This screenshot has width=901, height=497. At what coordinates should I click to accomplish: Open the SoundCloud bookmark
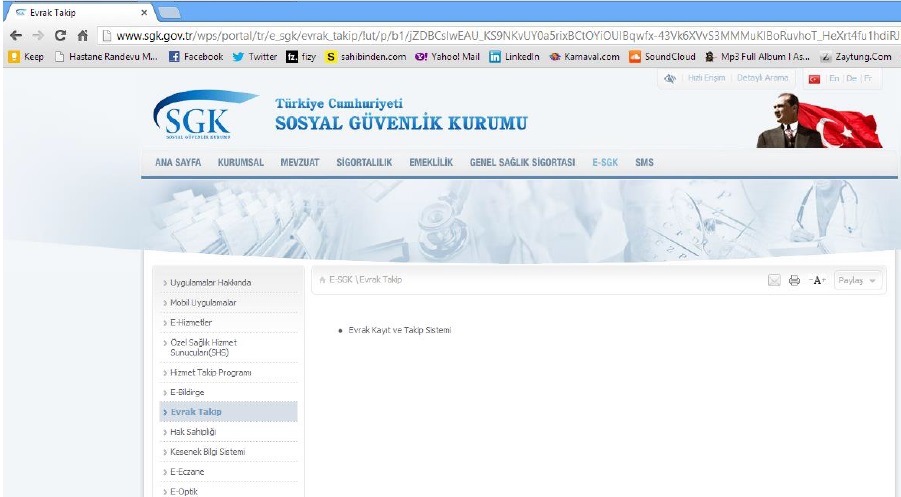tap(663, 56)
